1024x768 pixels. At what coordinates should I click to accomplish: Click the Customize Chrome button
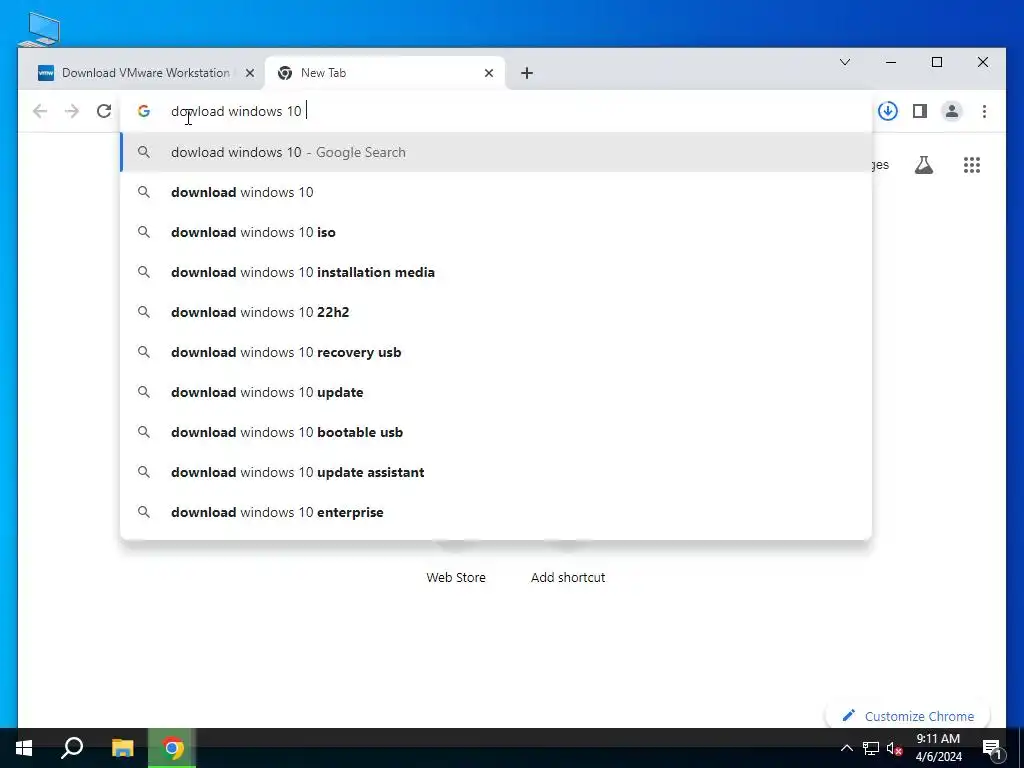click(x=908, y=716)
